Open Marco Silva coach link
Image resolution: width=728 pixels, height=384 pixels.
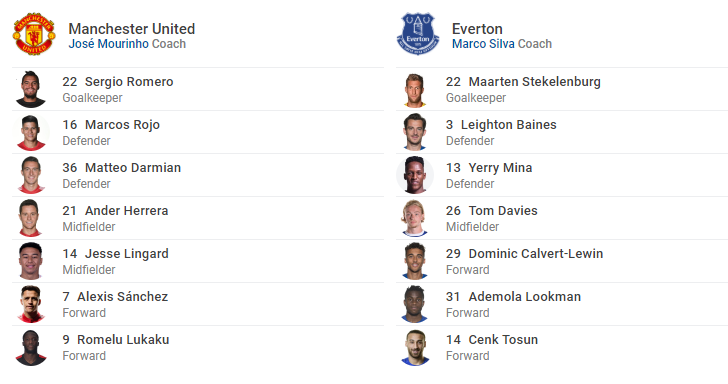pyautogui.click(x=483, y=44)
